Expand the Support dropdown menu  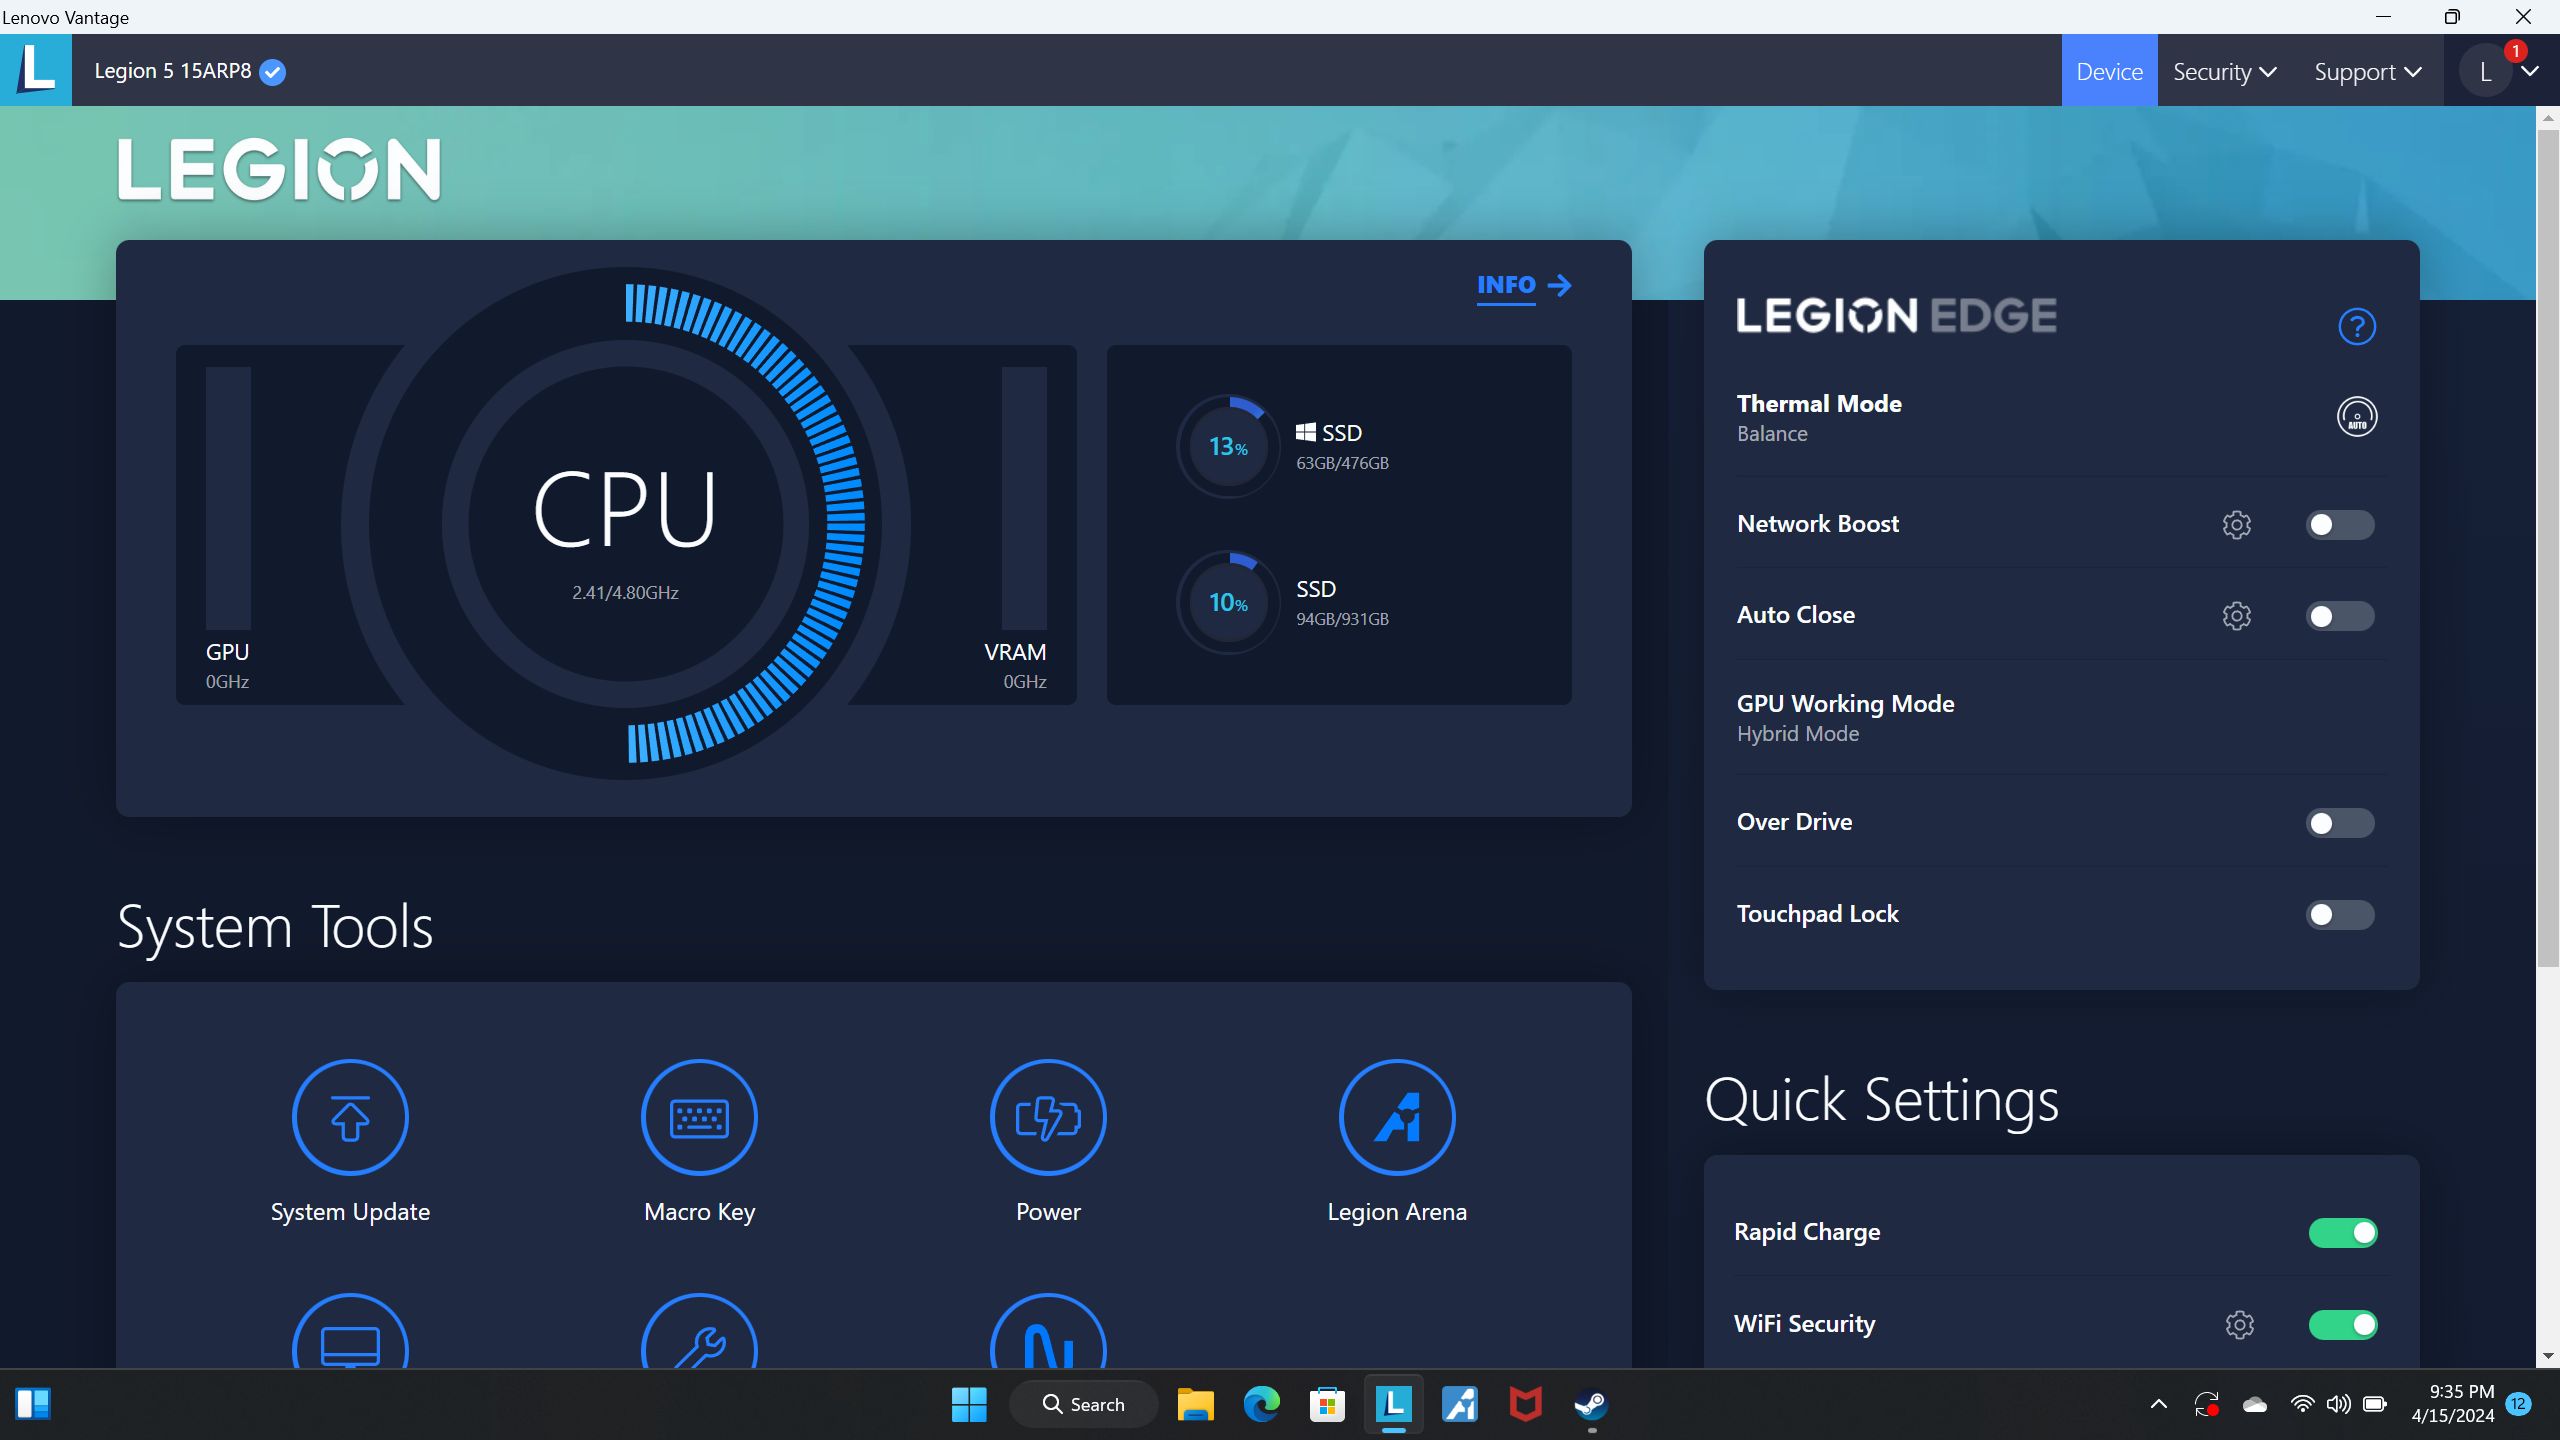(x=2366, y=72)
